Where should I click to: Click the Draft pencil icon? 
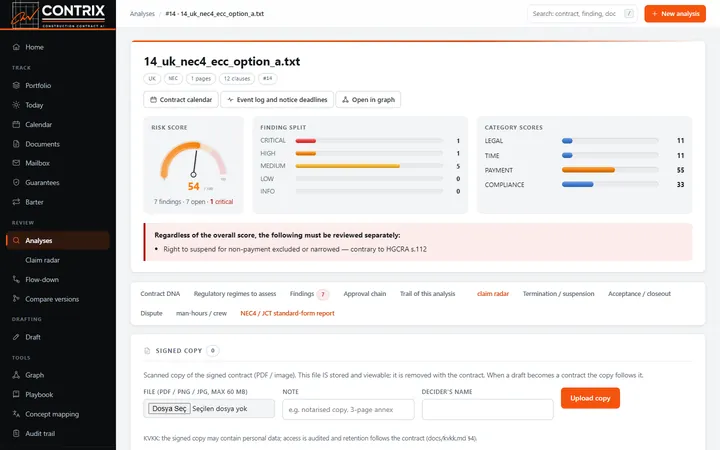pos(16,337)
